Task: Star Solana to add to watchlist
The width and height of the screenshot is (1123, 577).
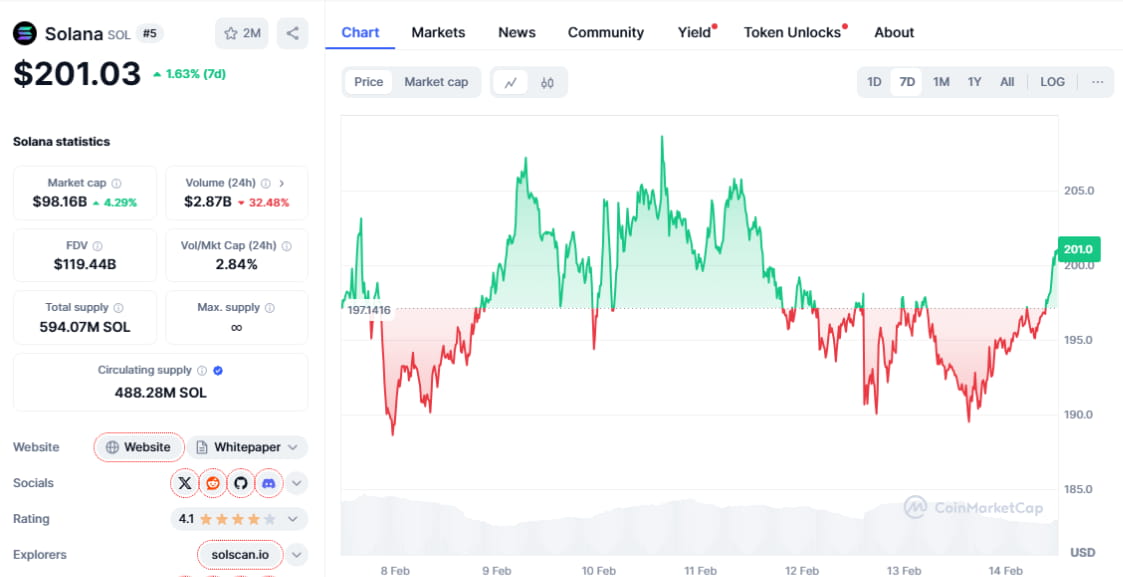Action: tap(242, 33)
